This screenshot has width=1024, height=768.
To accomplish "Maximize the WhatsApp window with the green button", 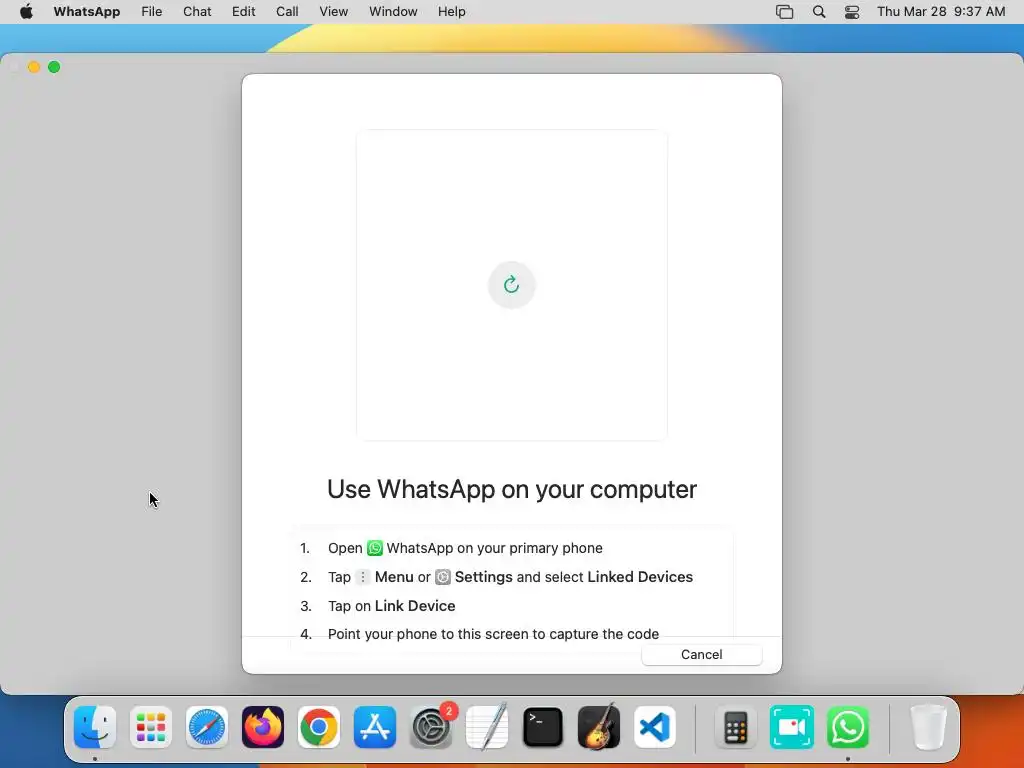I will [x=54, y=67].
